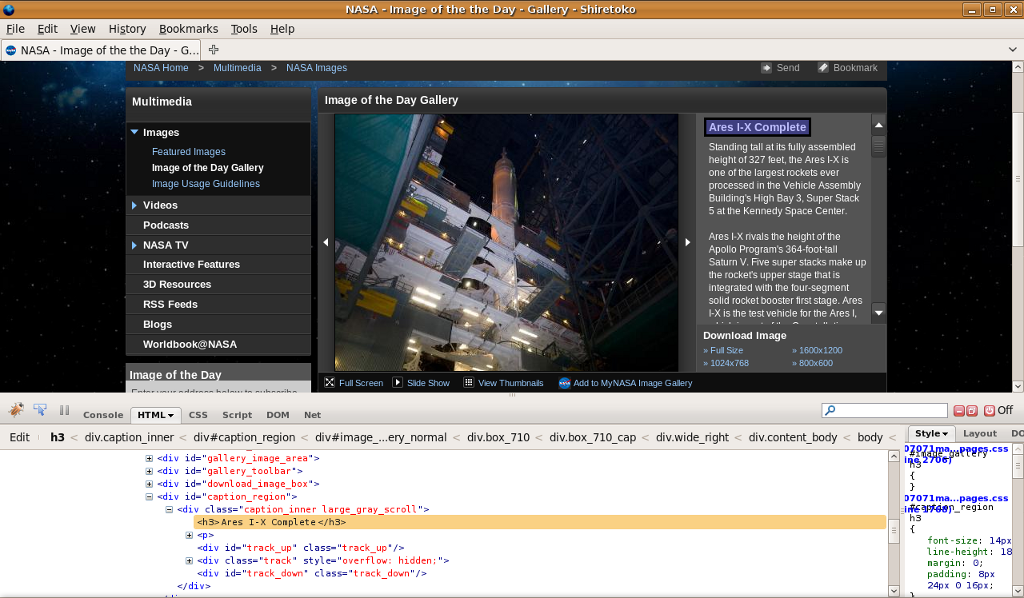
Task: Switch to the Layout side panel tab
Action: tap(980, 433)
